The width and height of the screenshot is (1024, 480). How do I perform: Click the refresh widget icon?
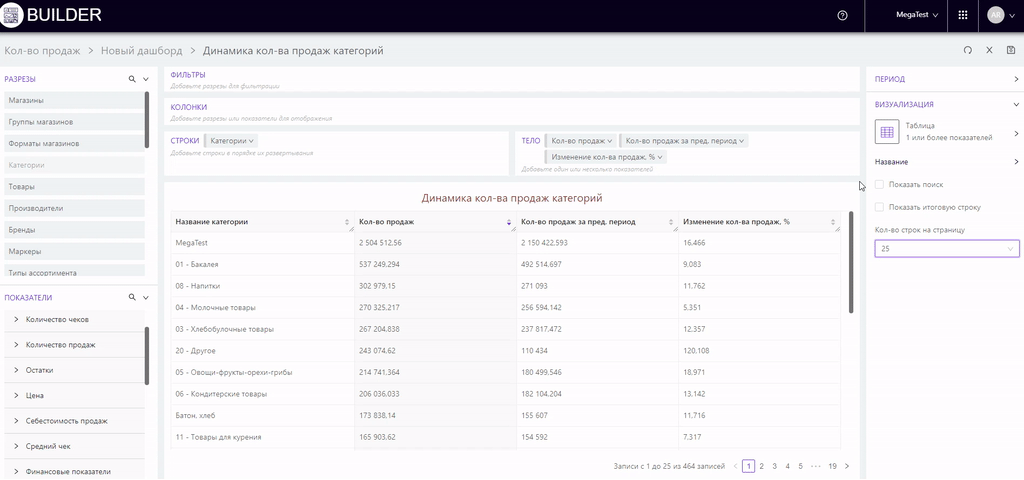(967, 50)
